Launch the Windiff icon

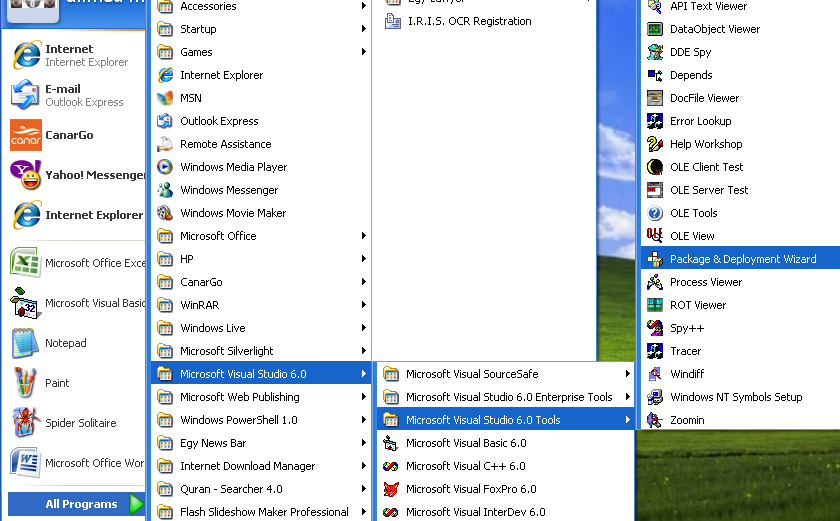pos(655,374)
